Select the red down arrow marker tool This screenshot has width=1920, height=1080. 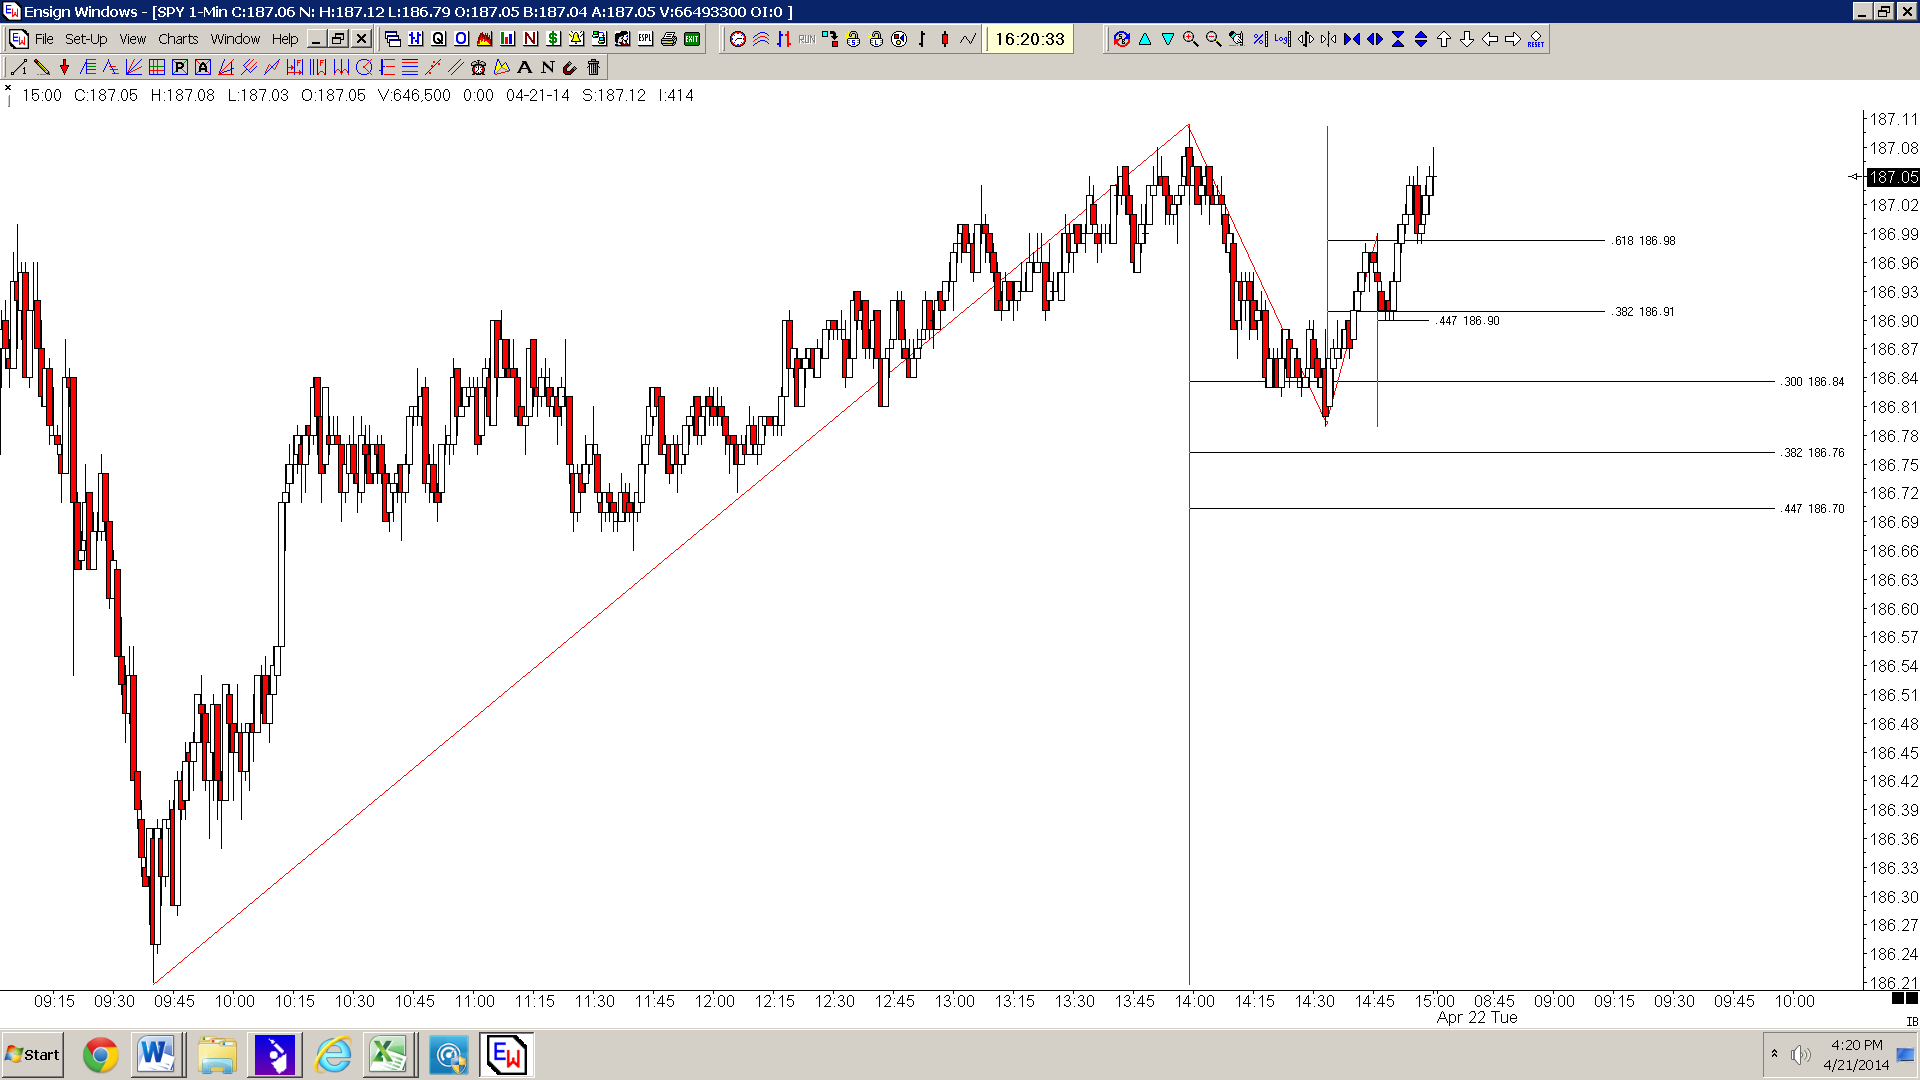[64, 67]
